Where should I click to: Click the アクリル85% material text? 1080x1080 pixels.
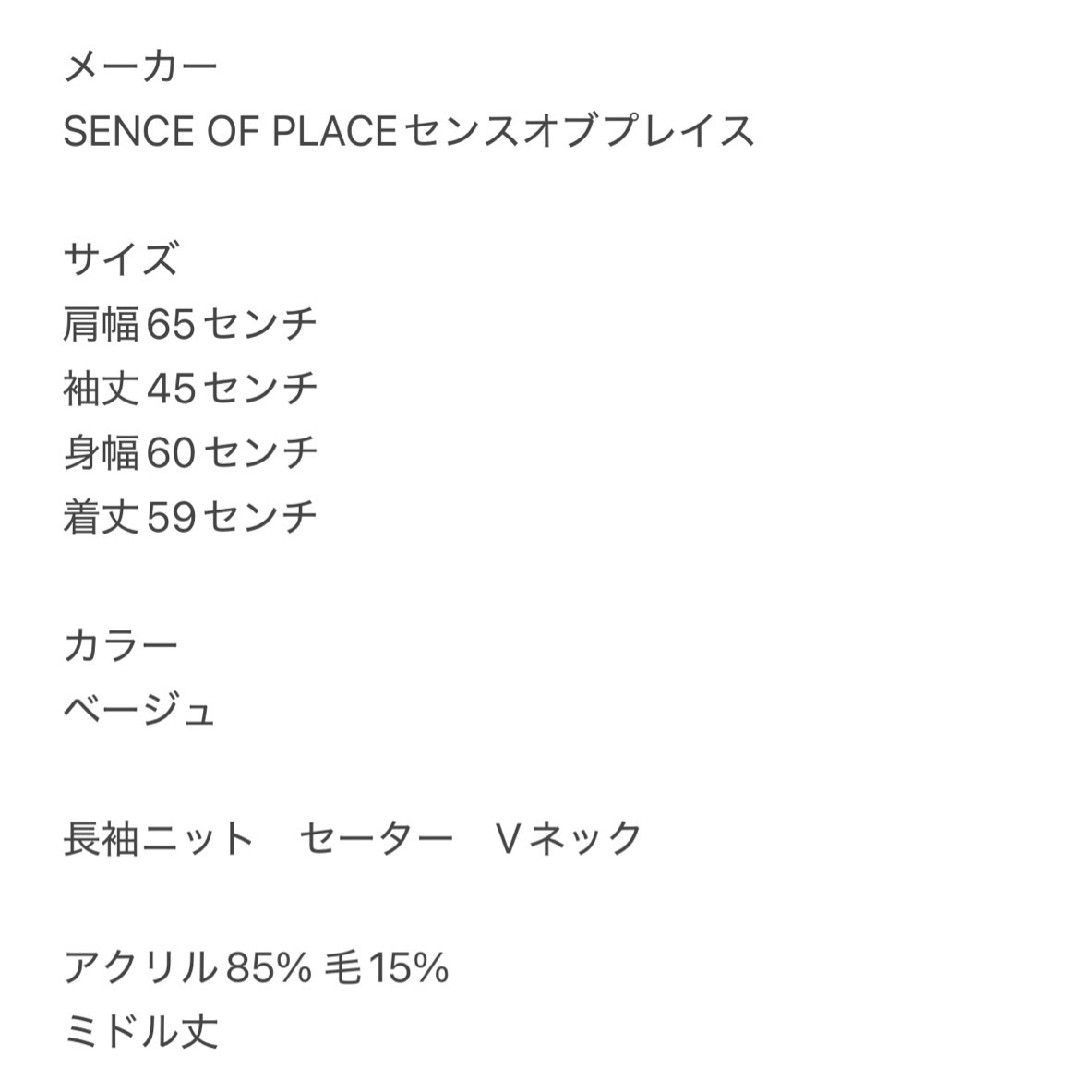(x=188, y=968)
